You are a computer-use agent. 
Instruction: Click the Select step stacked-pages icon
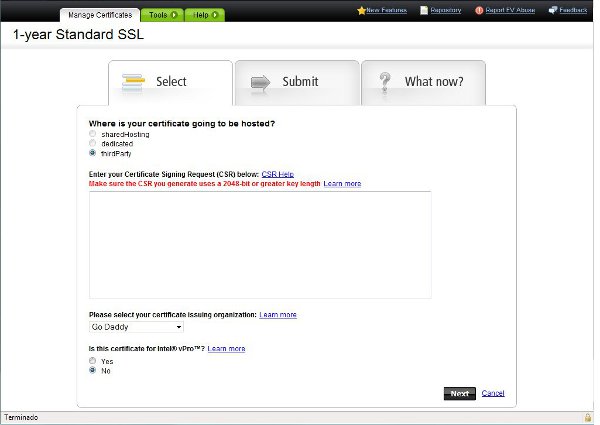point(132,82)
